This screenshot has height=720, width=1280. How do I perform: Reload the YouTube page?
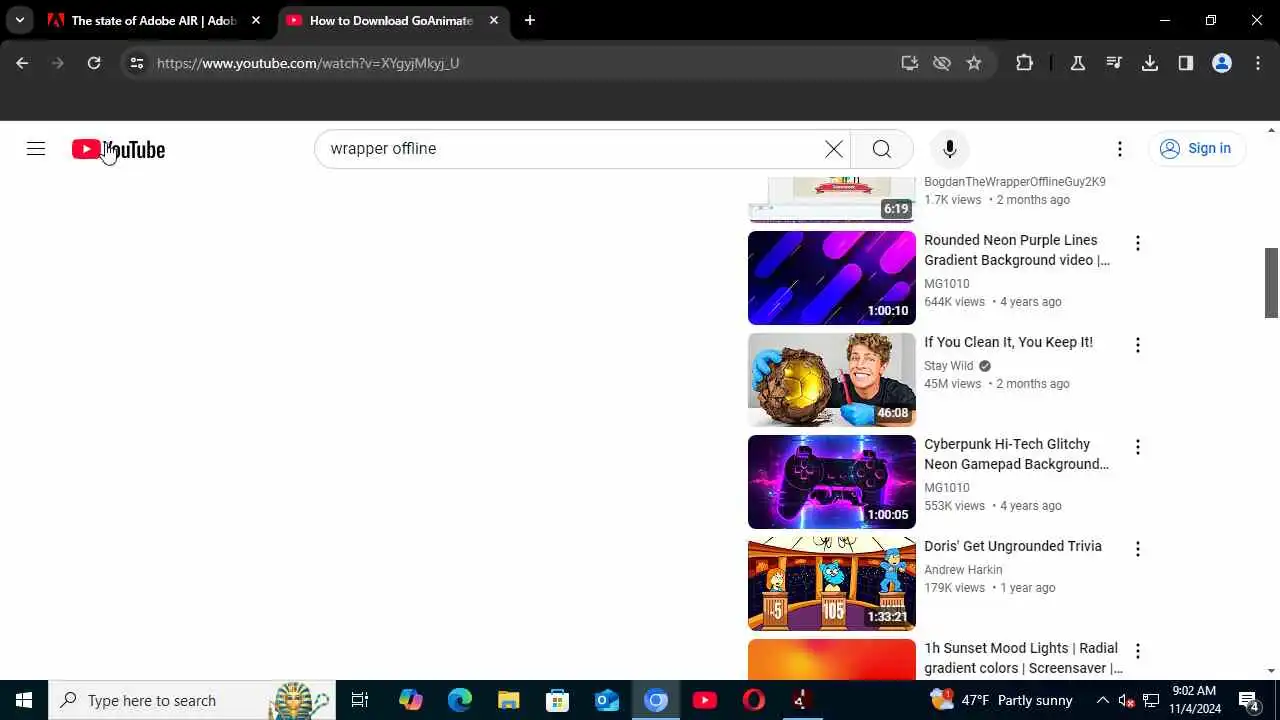tap(94, 63)
